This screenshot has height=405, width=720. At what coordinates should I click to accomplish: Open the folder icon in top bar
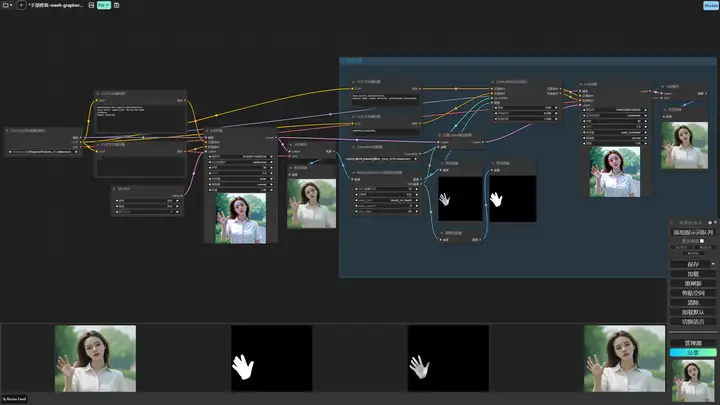(6, 5)
